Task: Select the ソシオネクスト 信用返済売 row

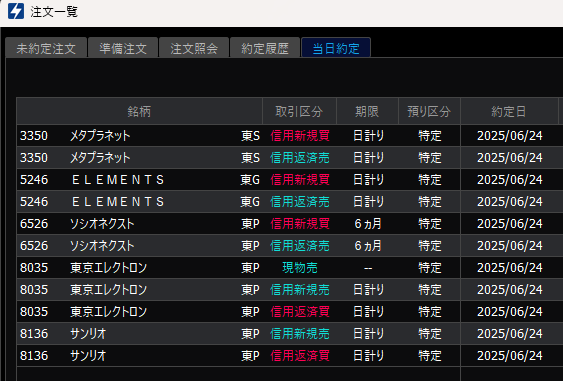Action: click(290, 246)
